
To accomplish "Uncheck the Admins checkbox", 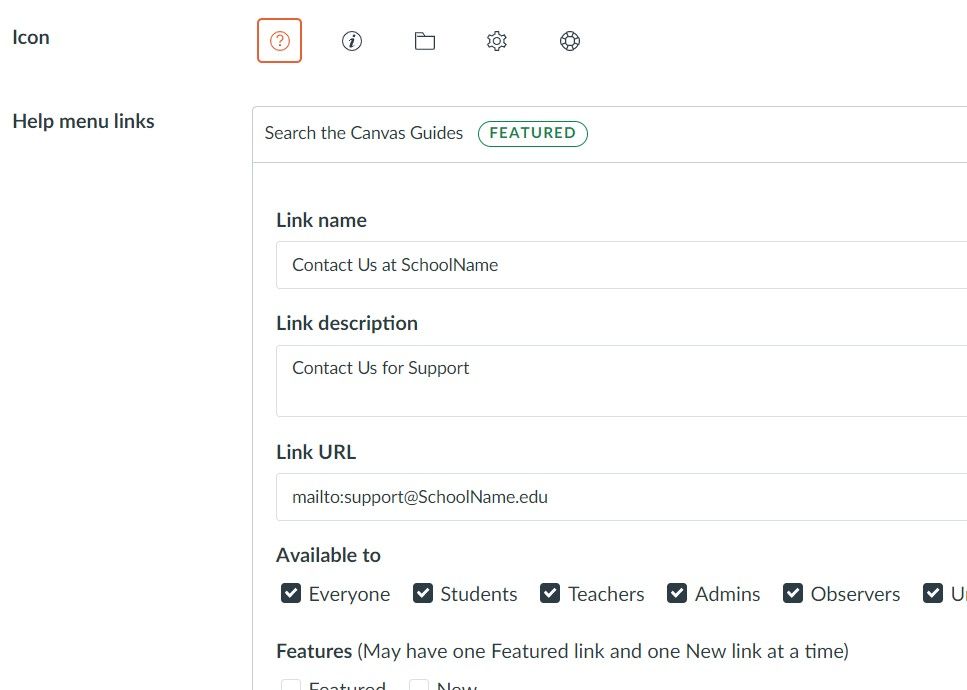I will click(x=677, y=593).
